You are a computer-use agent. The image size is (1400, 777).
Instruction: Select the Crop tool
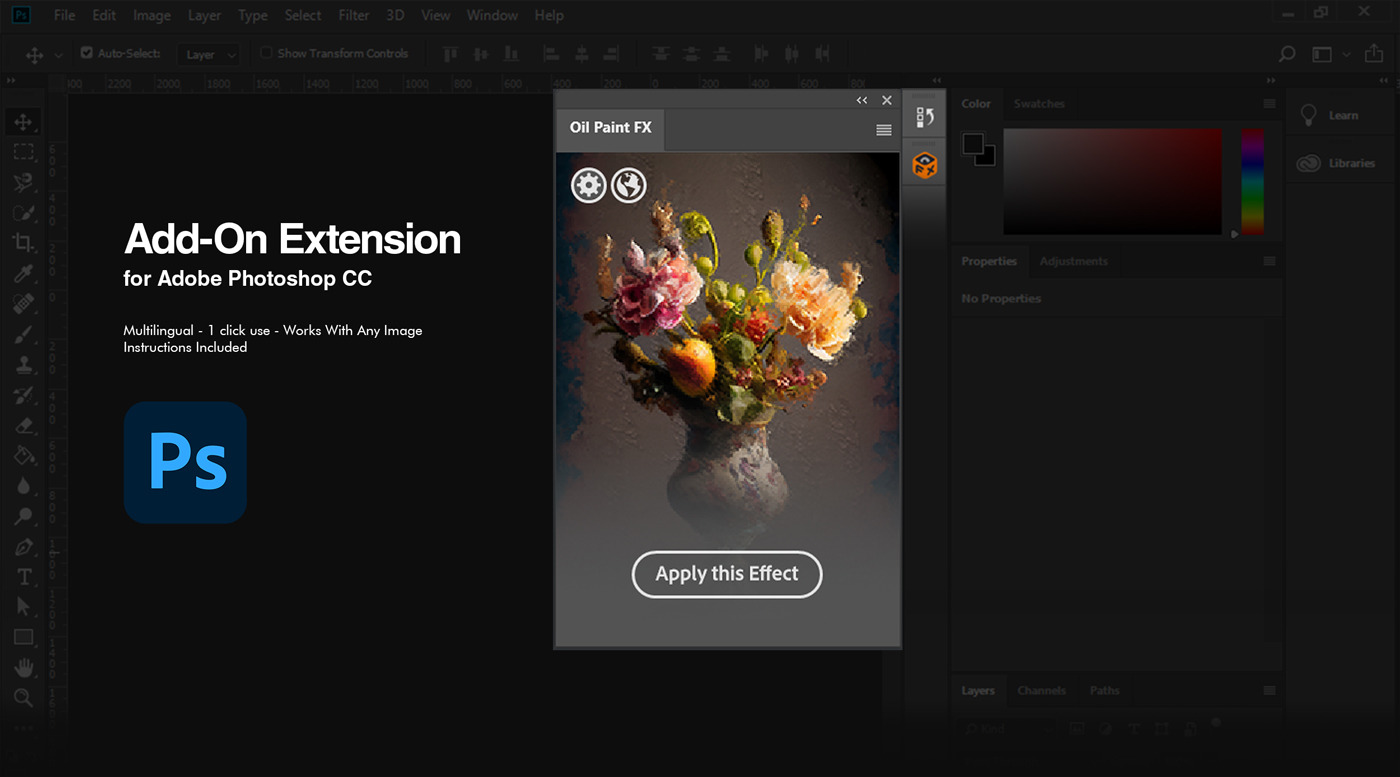23,243
